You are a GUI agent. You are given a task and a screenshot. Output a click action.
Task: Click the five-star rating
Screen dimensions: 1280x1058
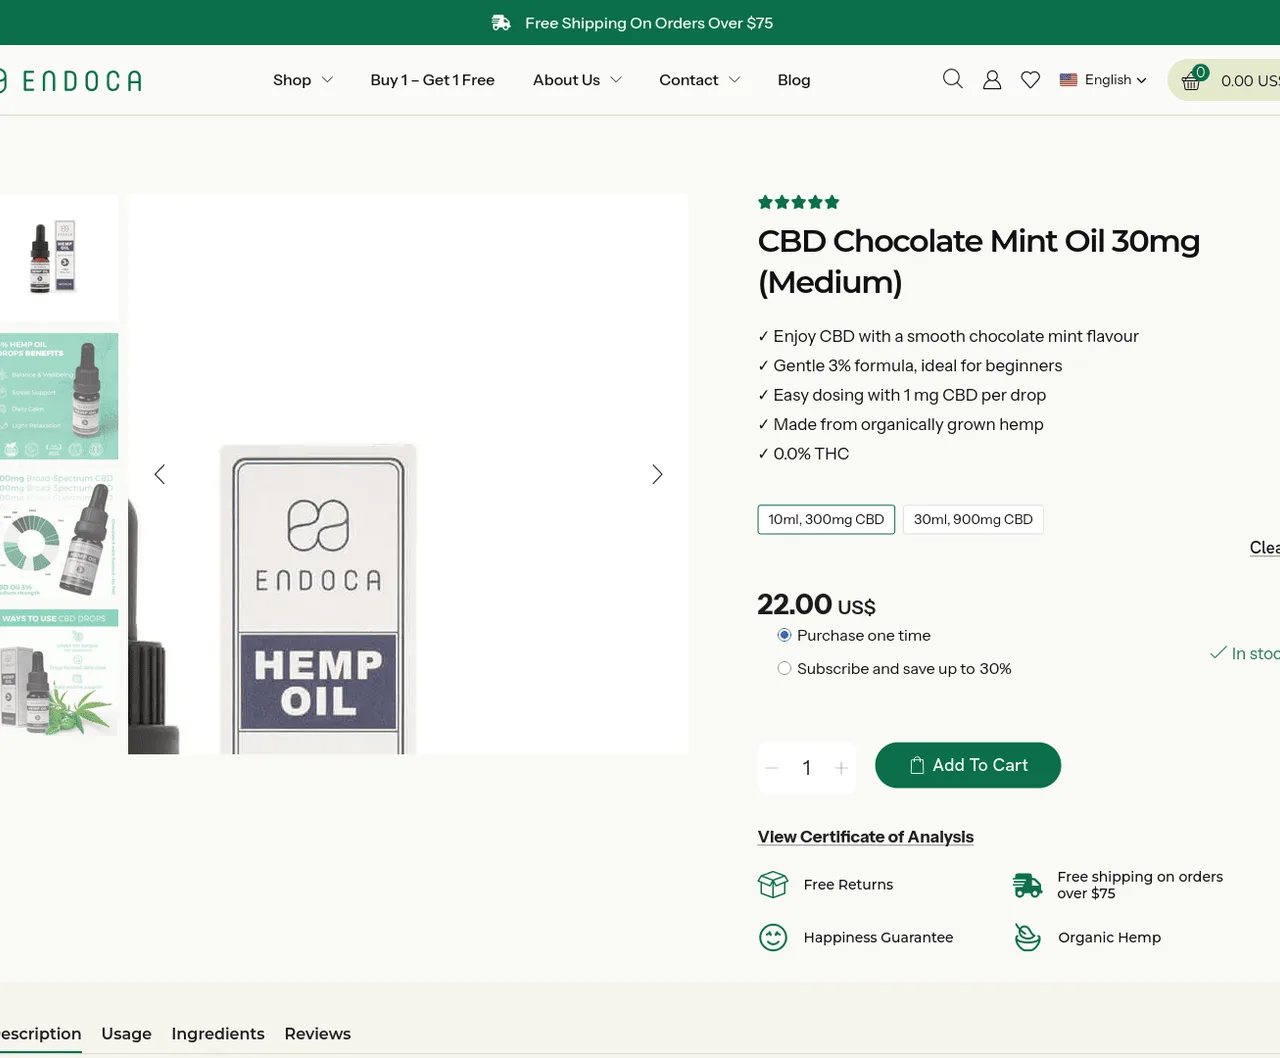point(798,202)
